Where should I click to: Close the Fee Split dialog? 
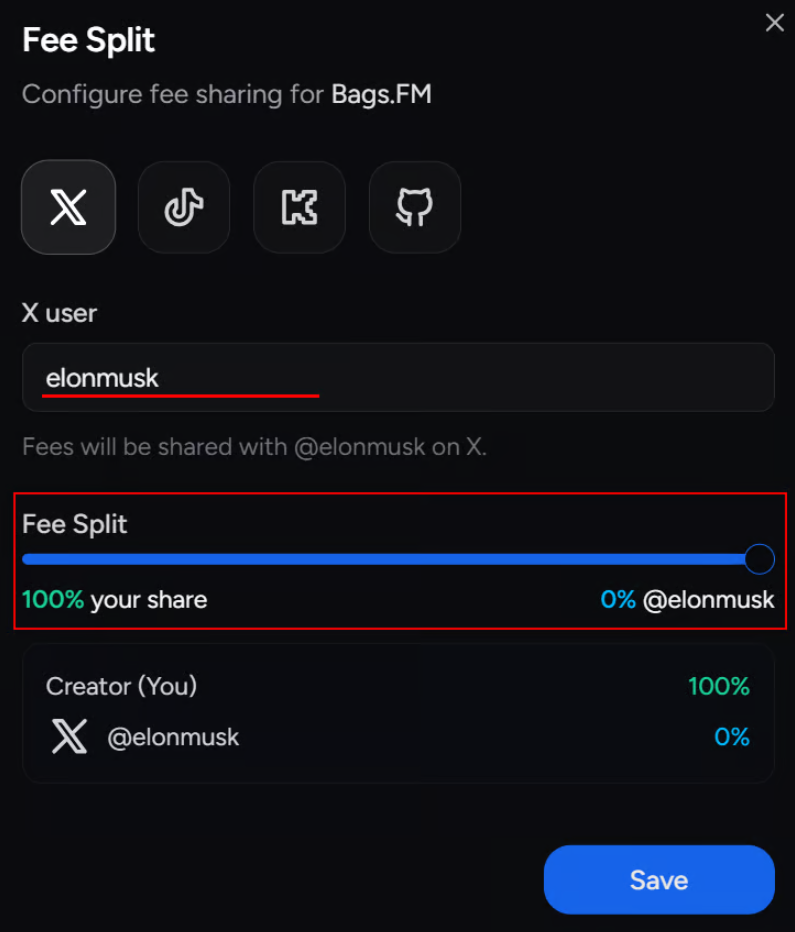775,22
